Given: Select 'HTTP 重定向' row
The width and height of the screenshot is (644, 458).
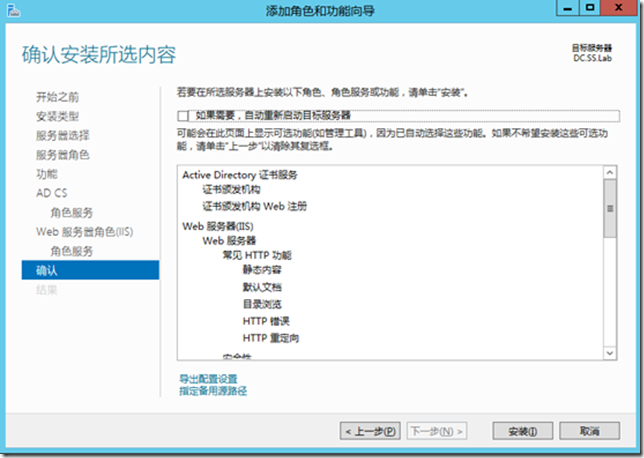Looking at the screenshot, I should pyautogui.click(x=271, y=338).
